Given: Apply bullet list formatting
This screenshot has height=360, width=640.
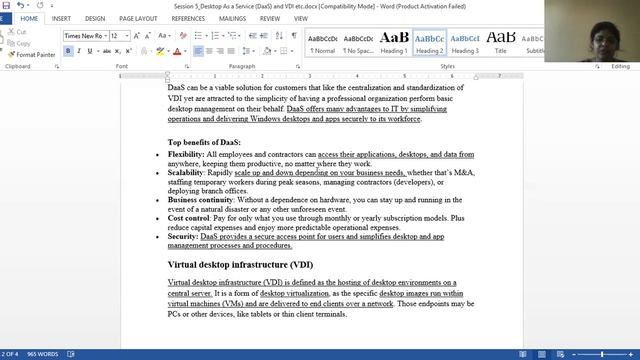Looking at the screenshot, I should pos(198,36).
